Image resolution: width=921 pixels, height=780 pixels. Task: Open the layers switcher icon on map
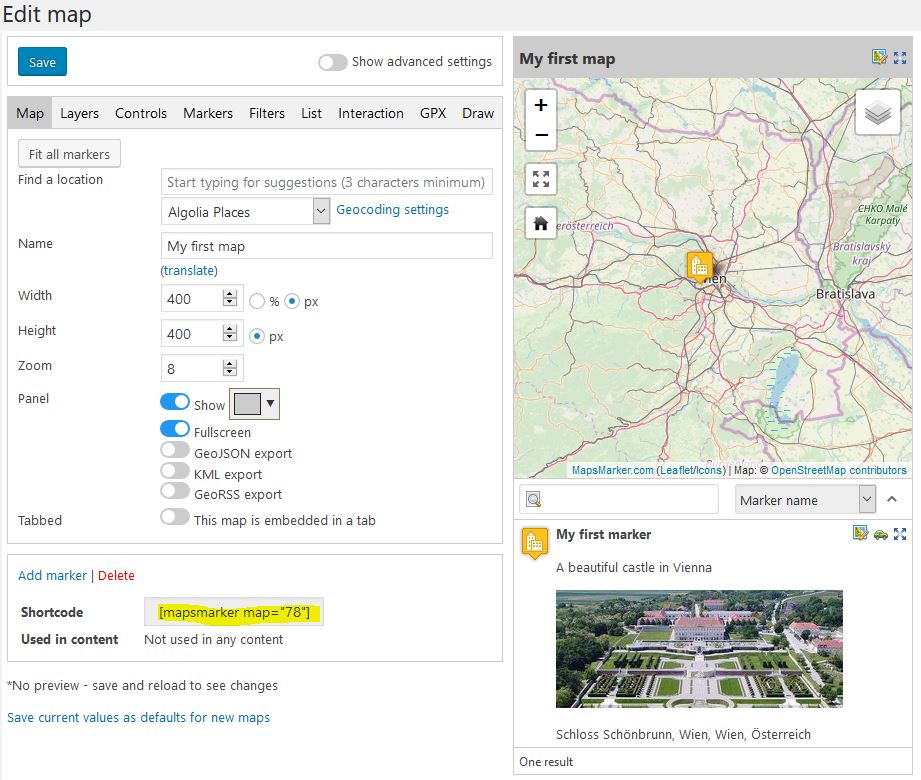[878, 112]
